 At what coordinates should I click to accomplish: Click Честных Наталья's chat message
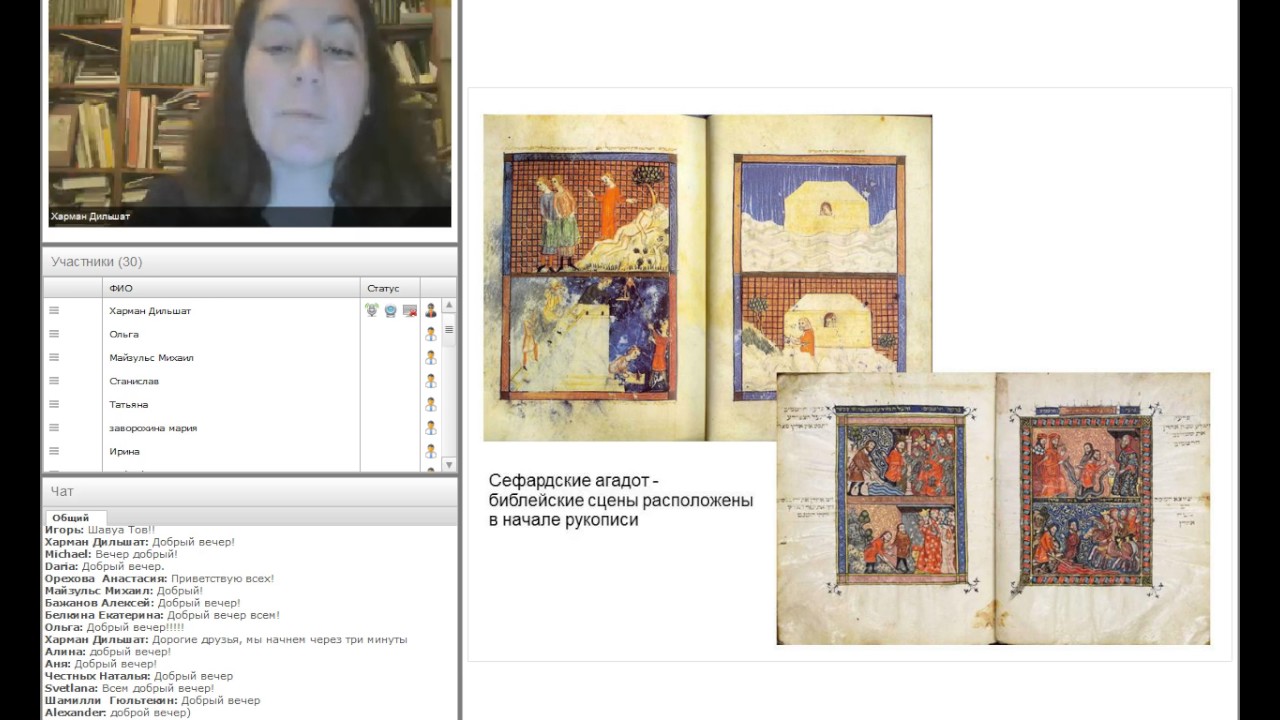coord(193,676)
